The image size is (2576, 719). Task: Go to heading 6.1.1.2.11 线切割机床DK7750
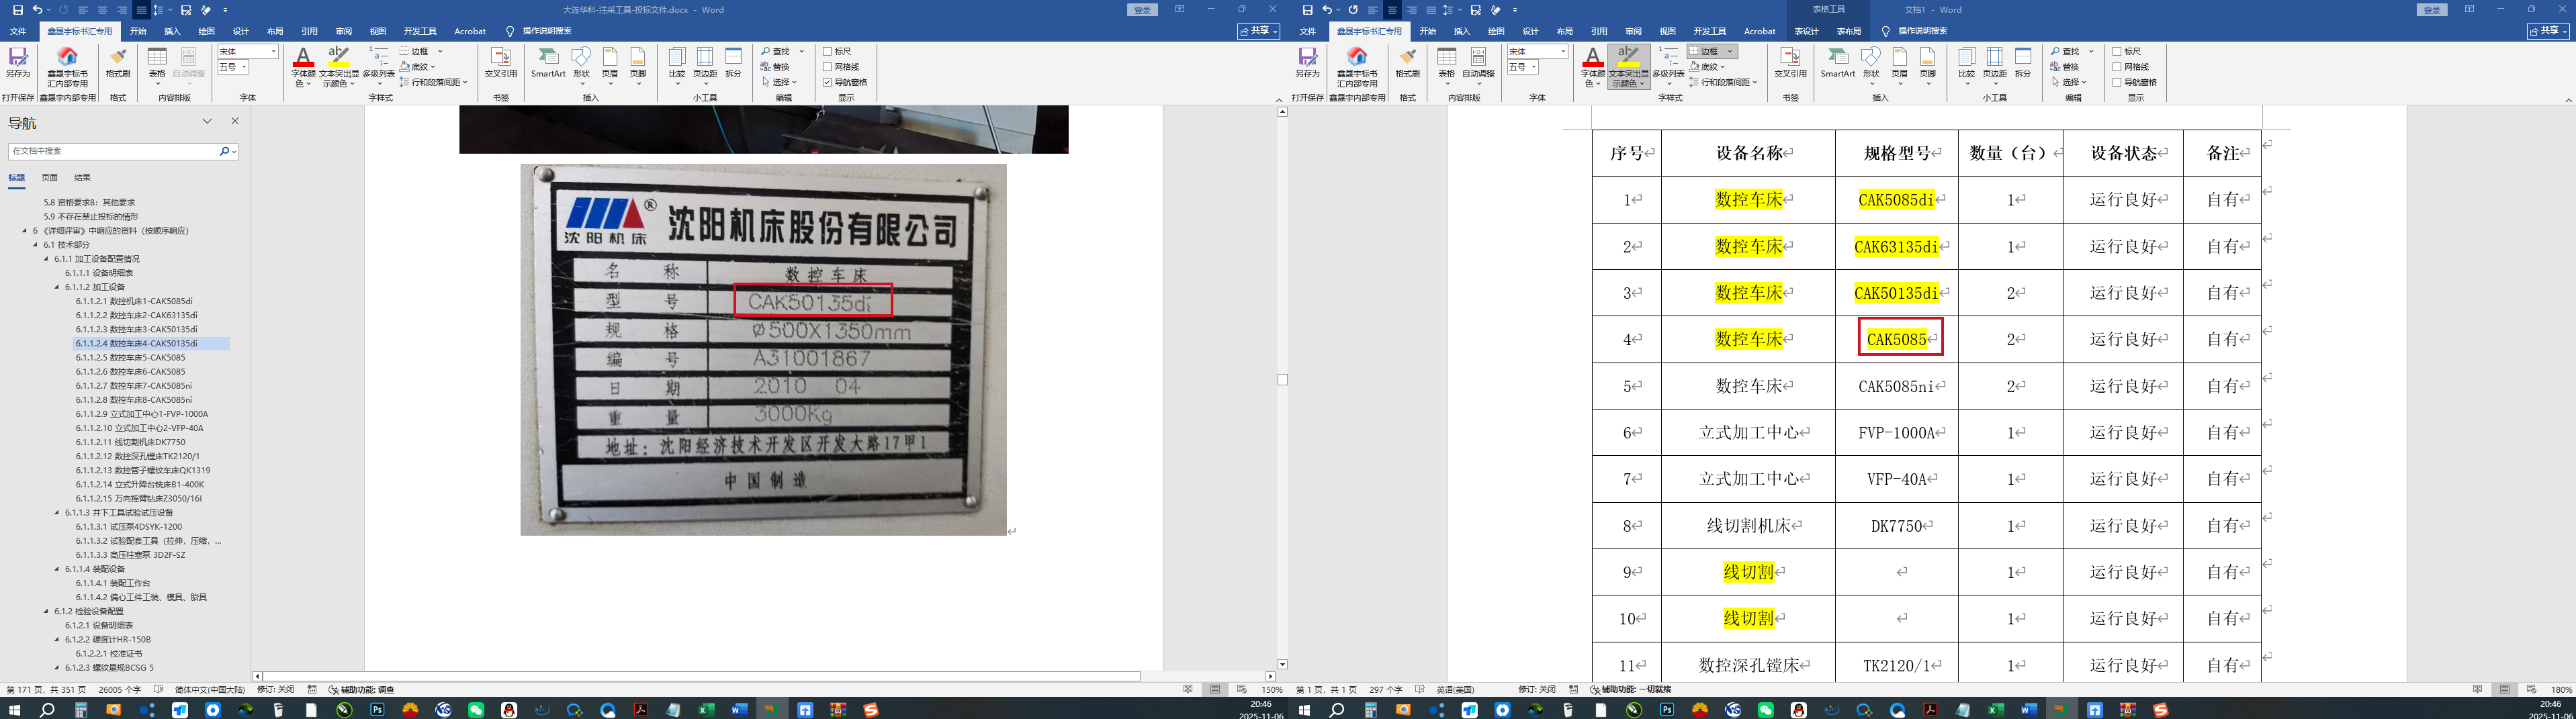(x=130, y=442)
